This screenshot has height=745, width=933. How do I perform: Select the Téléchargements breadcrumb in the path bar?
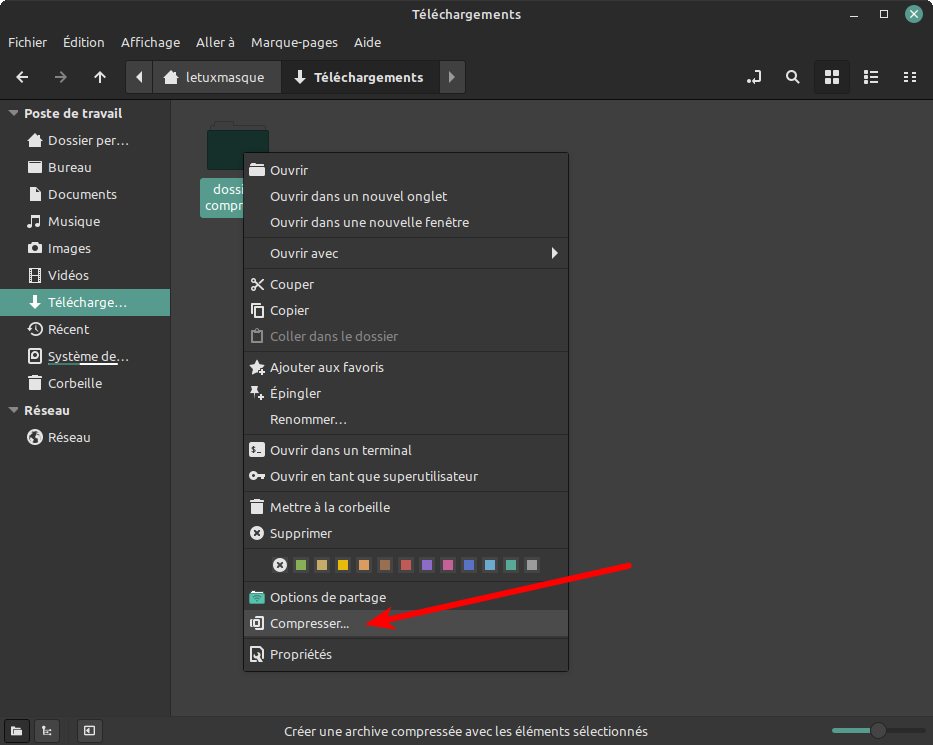[x=360, y=77]
